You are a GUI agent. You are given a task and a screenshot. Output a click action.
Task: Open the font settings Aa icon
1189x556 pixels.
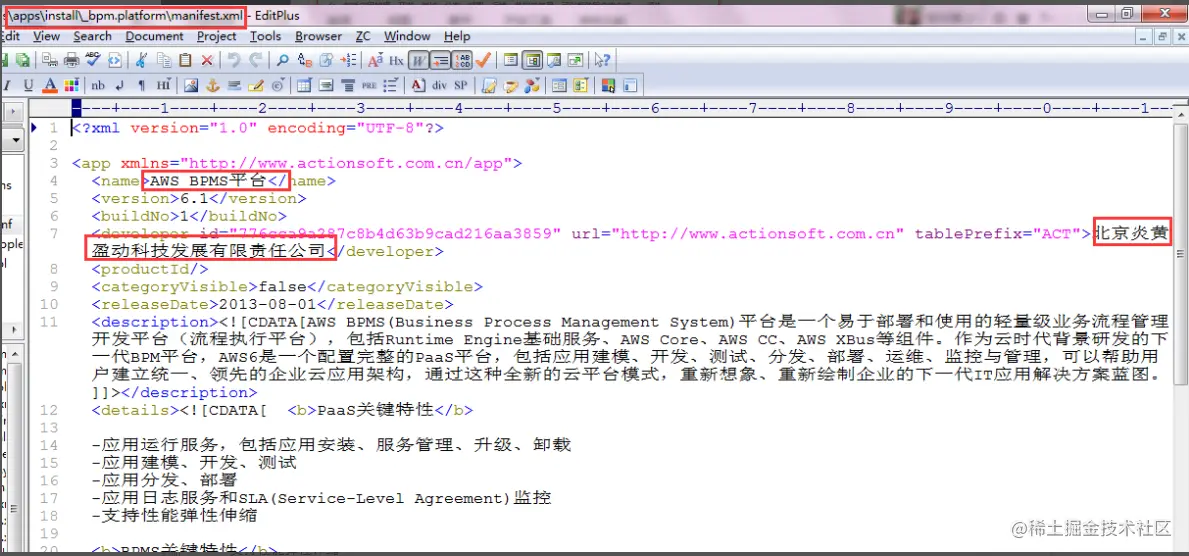pyautogui.click(x=375, y=61)
